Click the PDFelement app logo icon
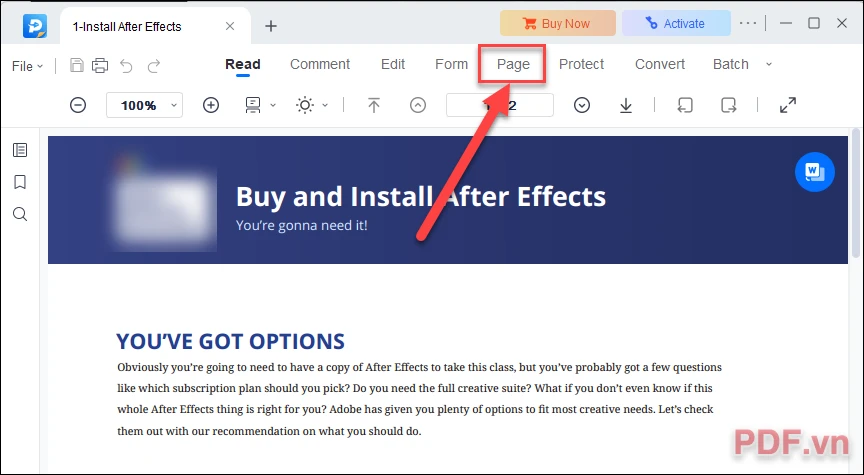 [x=35, y=26]
